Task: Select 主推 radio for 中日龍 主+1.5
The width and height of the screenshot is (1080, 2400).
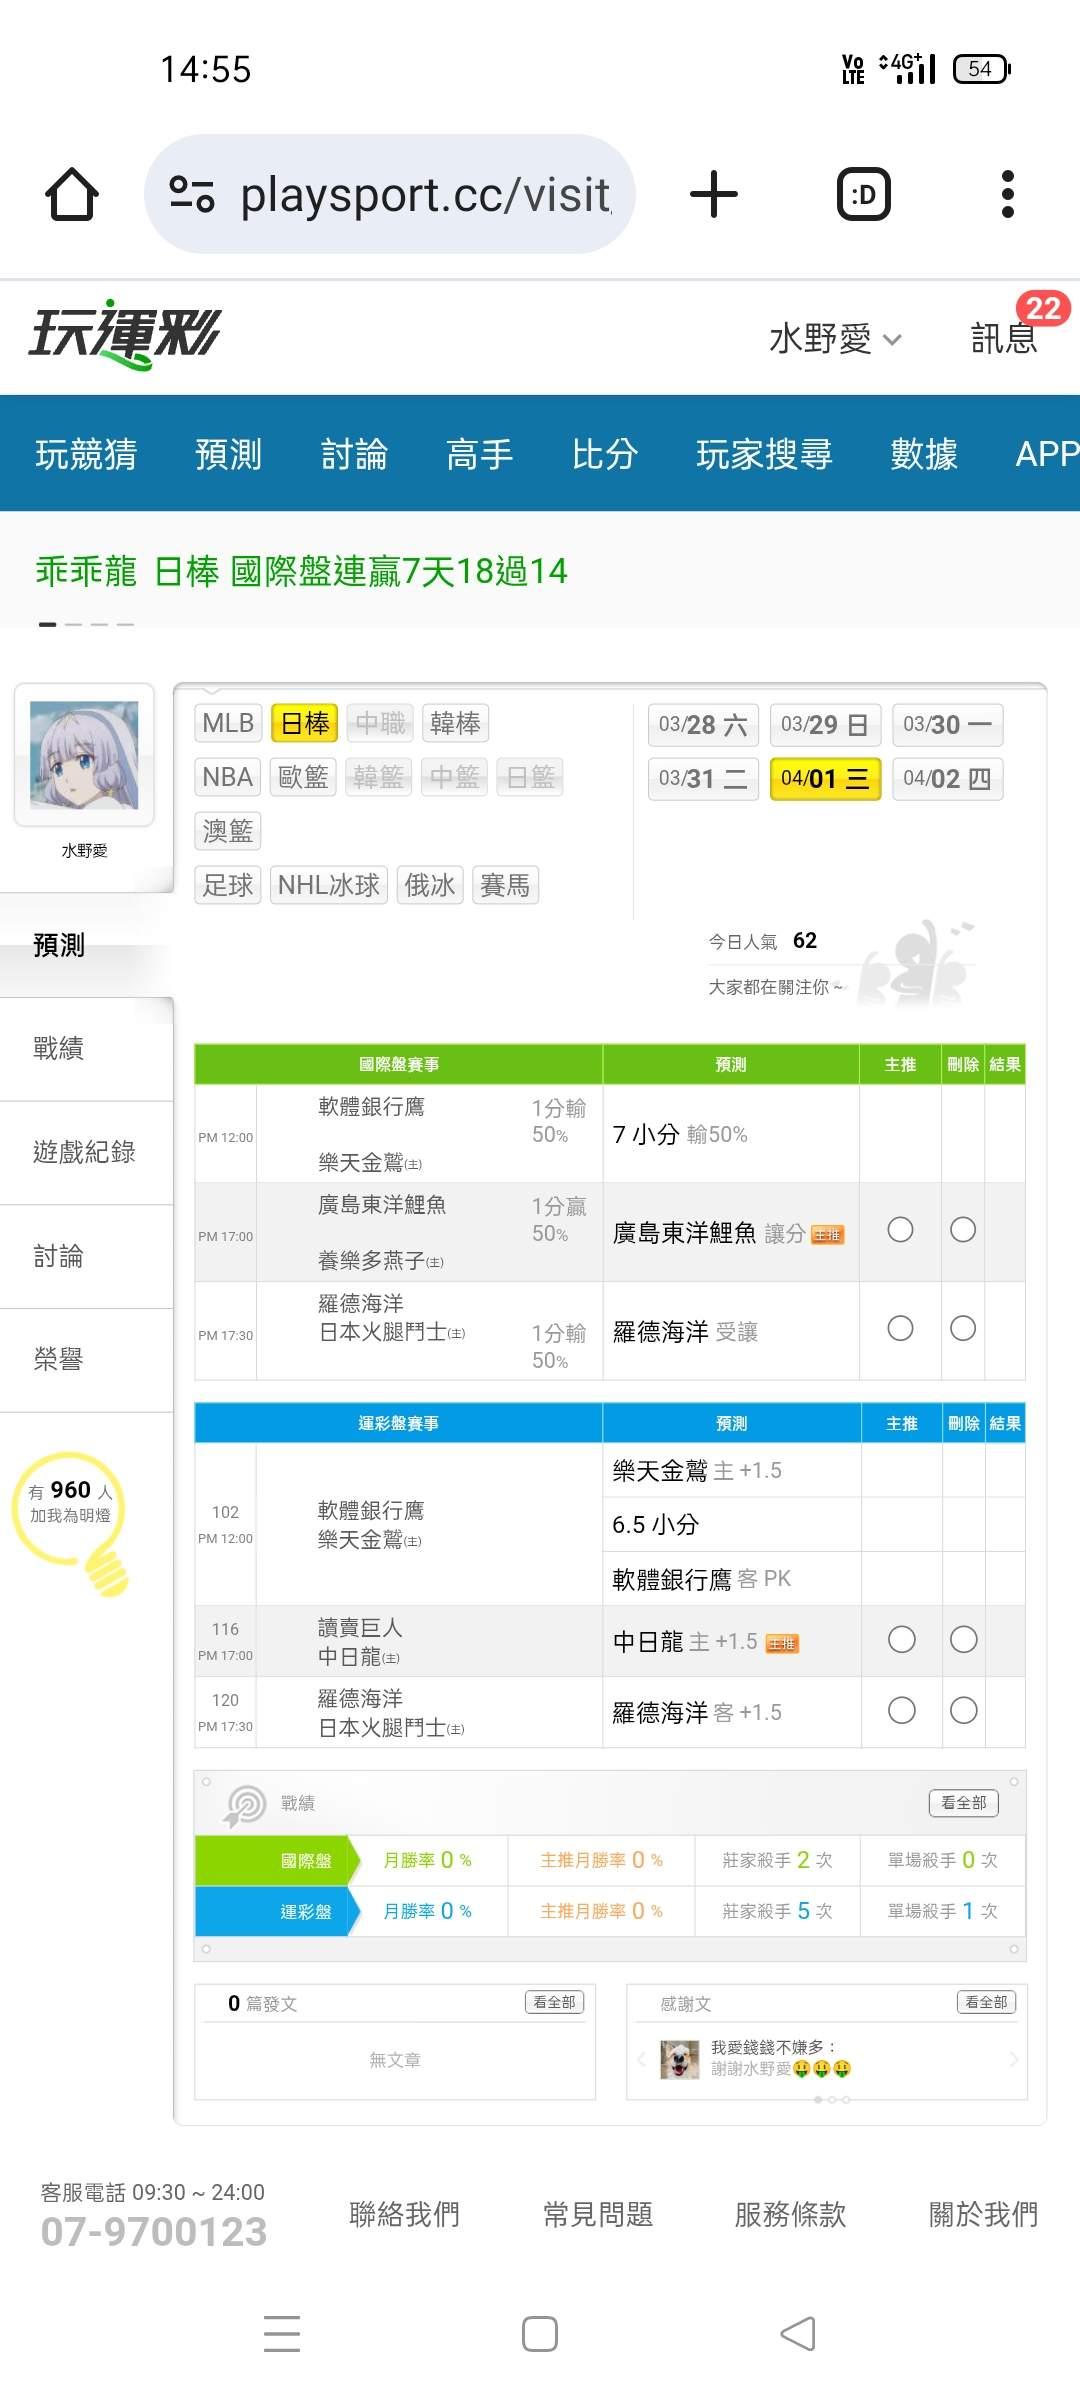Action: click(x=902, y=1640)
